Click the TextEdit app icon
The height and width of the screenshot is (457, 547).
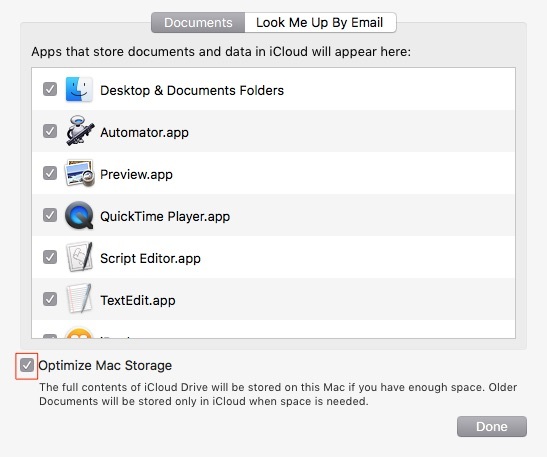pyautogui.click(x=80, y=299)
